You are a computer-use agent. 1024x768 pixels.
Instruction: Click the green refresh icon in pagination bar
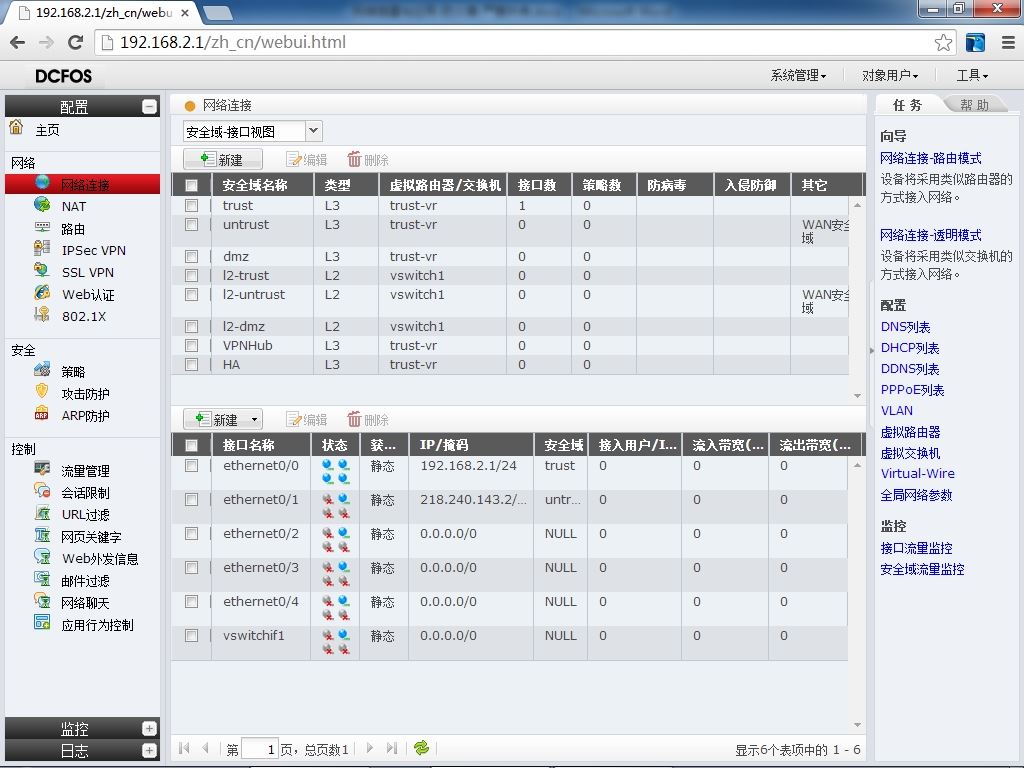point(421,748)
